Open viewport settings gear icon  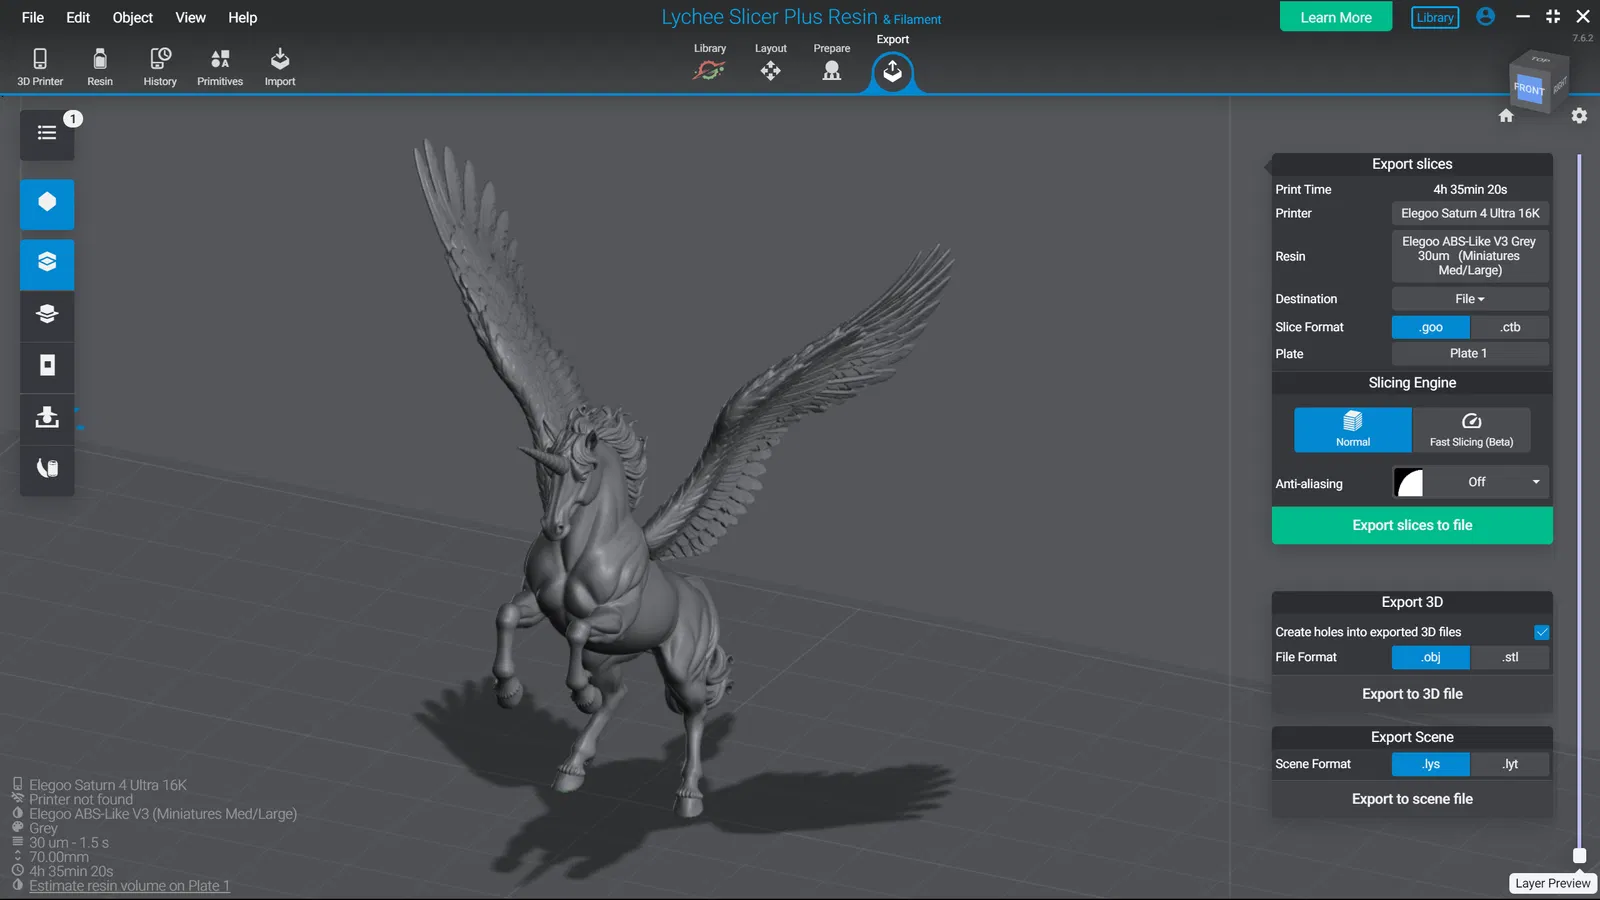[x=1579, y=116]
